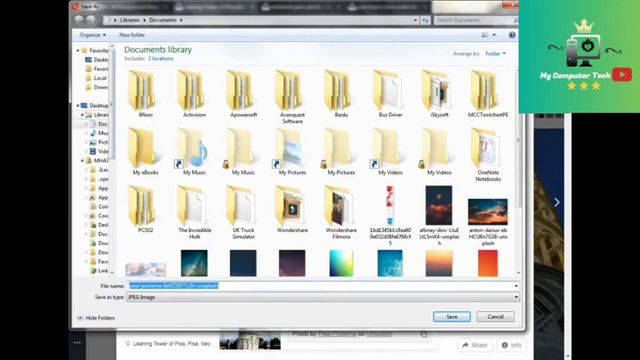Open the view options dropdown arrow
Image resolution: width=640 pixels, height=360 pixels.
(x=494, y=35)
